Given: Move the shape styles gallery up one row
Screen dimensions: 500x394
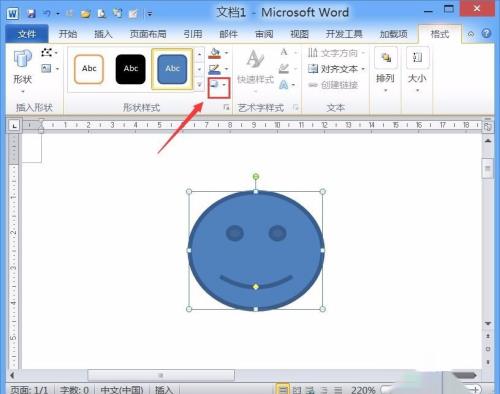Looking at the screenshot, I should pyautogui.click(x=199, y=54).
